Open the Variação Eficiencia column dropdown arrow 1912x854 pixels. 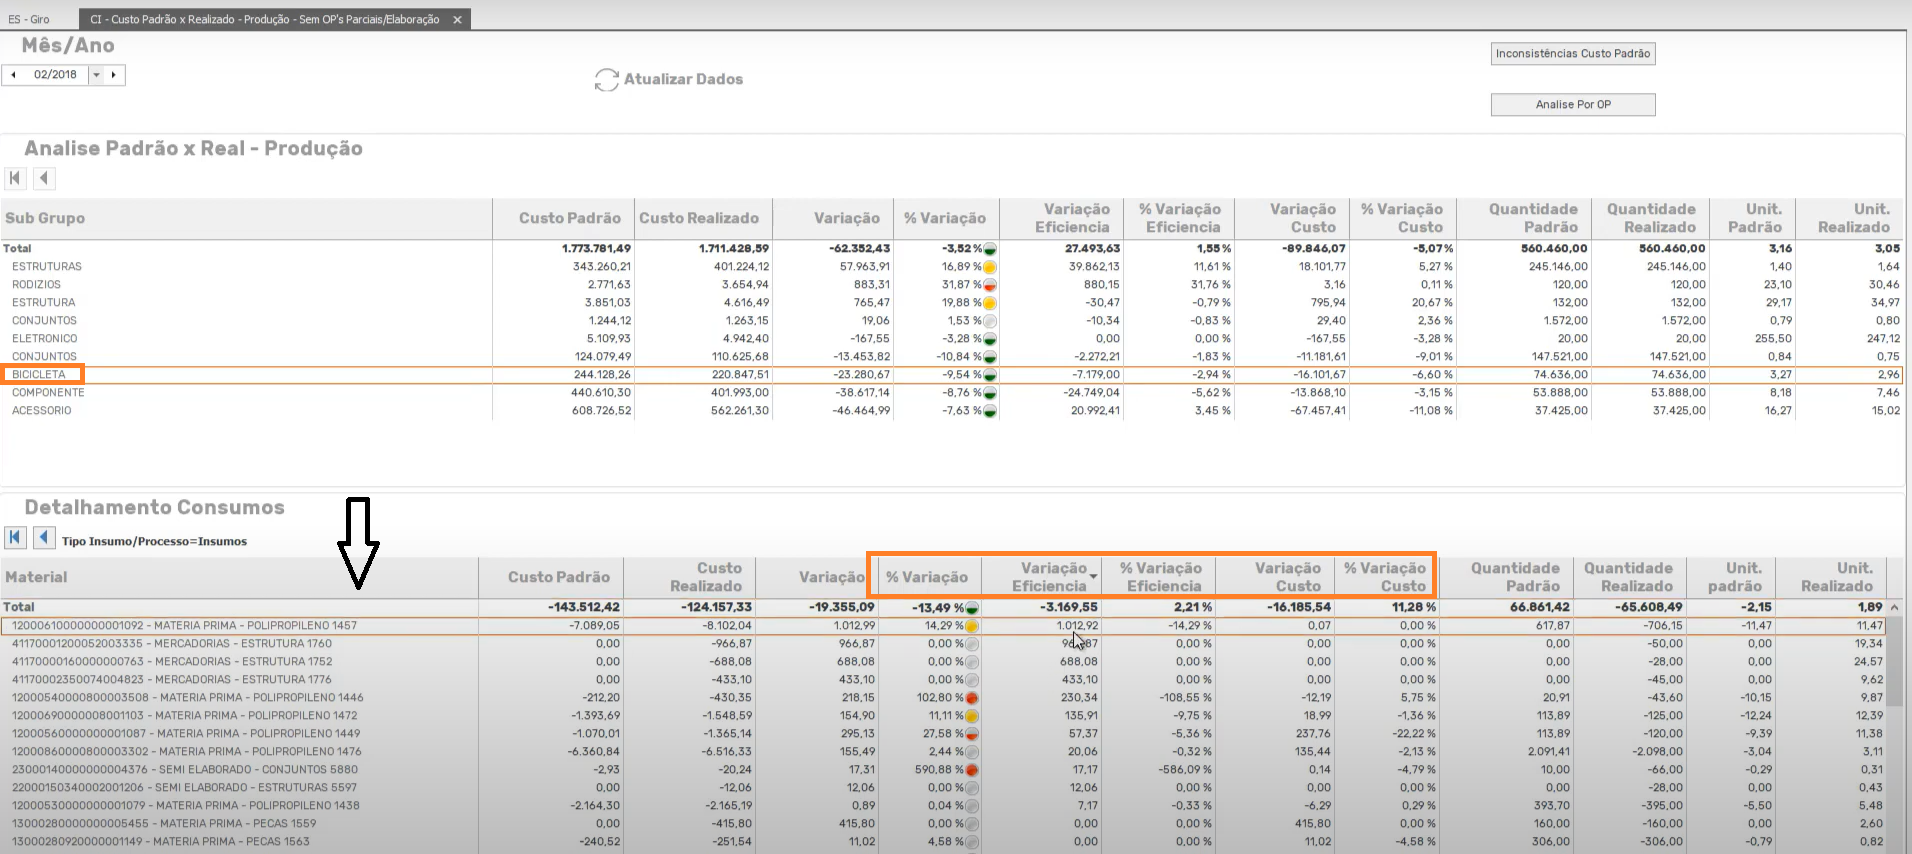[x=1093, y=577]
